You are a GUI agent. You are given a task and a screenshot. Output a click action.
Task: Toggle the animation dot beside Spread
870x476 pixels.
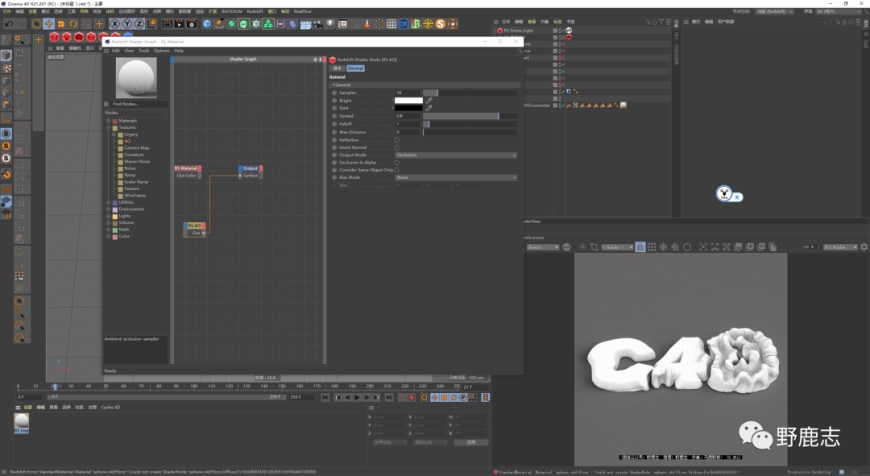pos(335,116)
